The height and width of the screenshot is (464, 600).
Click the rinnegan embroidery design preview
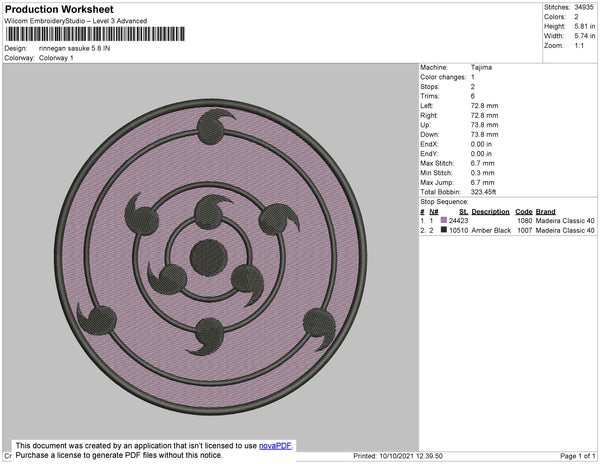[x=210, y=257]
